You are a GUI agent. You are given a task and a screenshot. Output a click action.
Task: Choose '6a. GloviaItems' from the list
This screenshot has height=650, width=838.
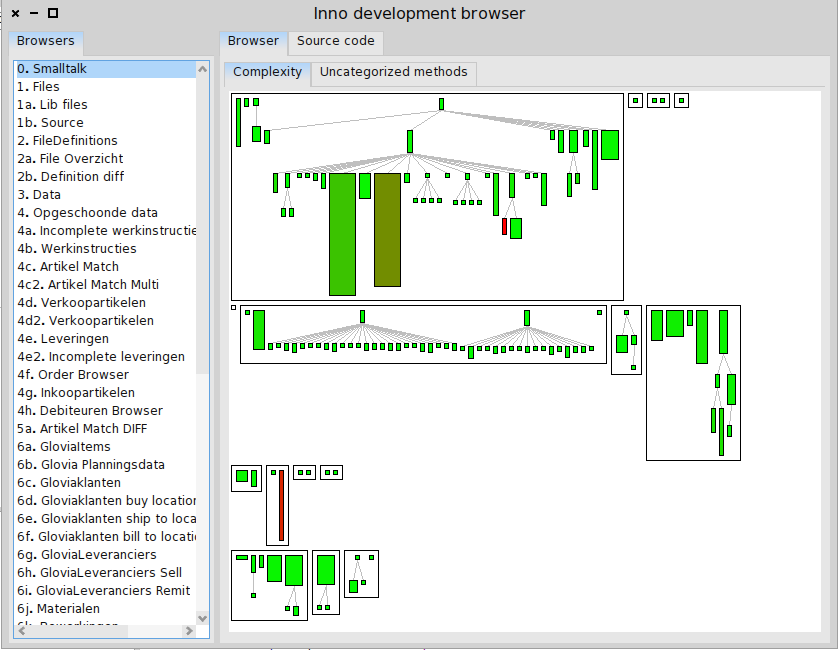click(x=104, y=447)
